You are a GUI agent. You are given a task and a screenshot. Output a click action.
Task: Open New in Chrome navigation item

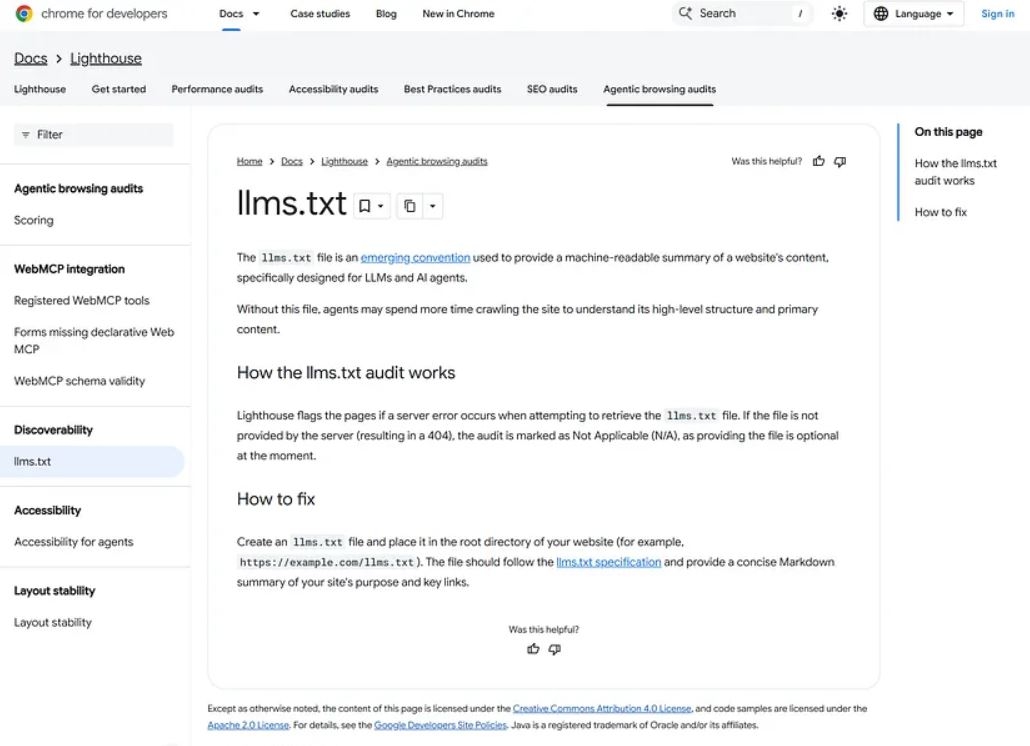pyautogui.click(x=459, y=14)
